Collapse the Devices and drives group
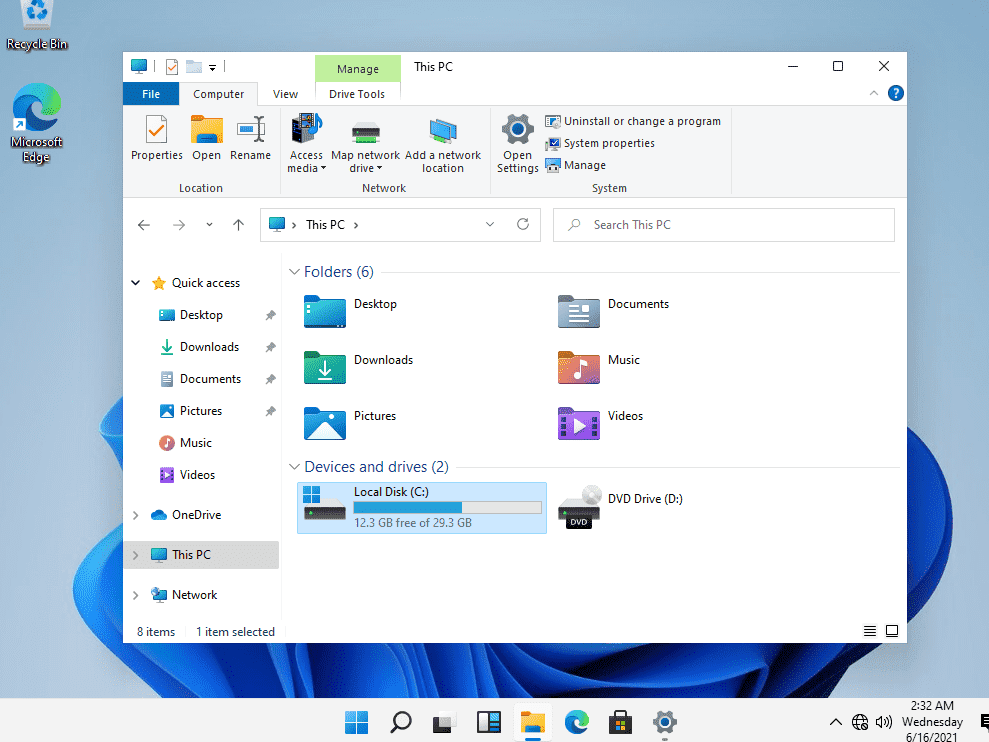This screenshot has width=989, height=742. (x=294, y=467)
